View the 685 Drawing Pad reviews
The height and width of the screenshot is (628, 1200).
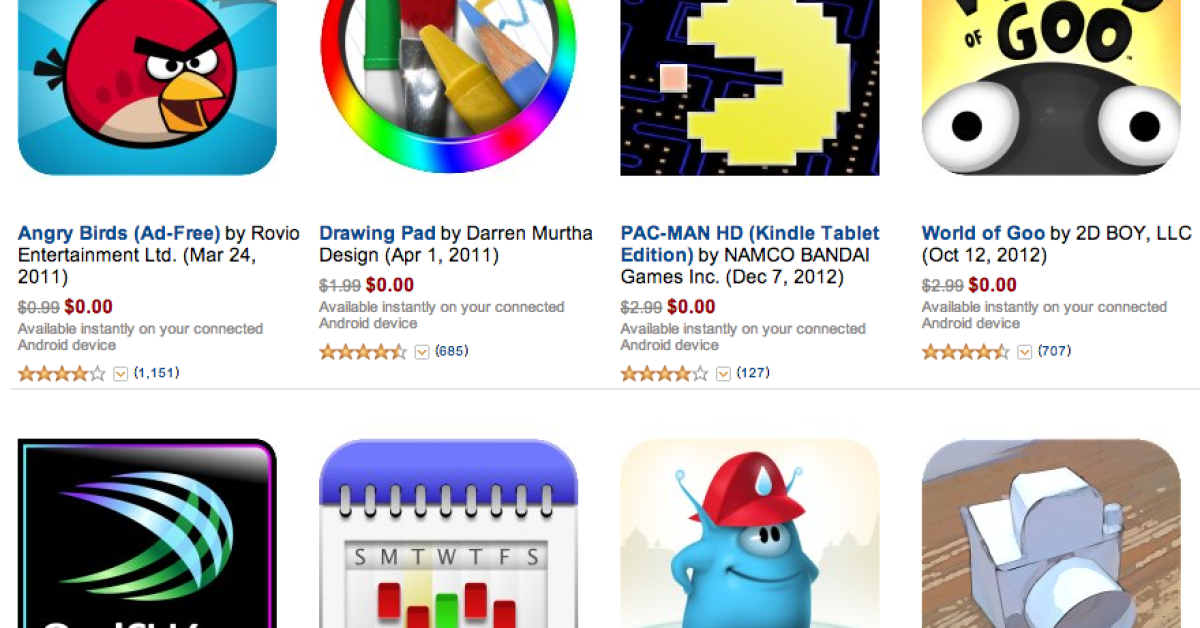(452, 351)
